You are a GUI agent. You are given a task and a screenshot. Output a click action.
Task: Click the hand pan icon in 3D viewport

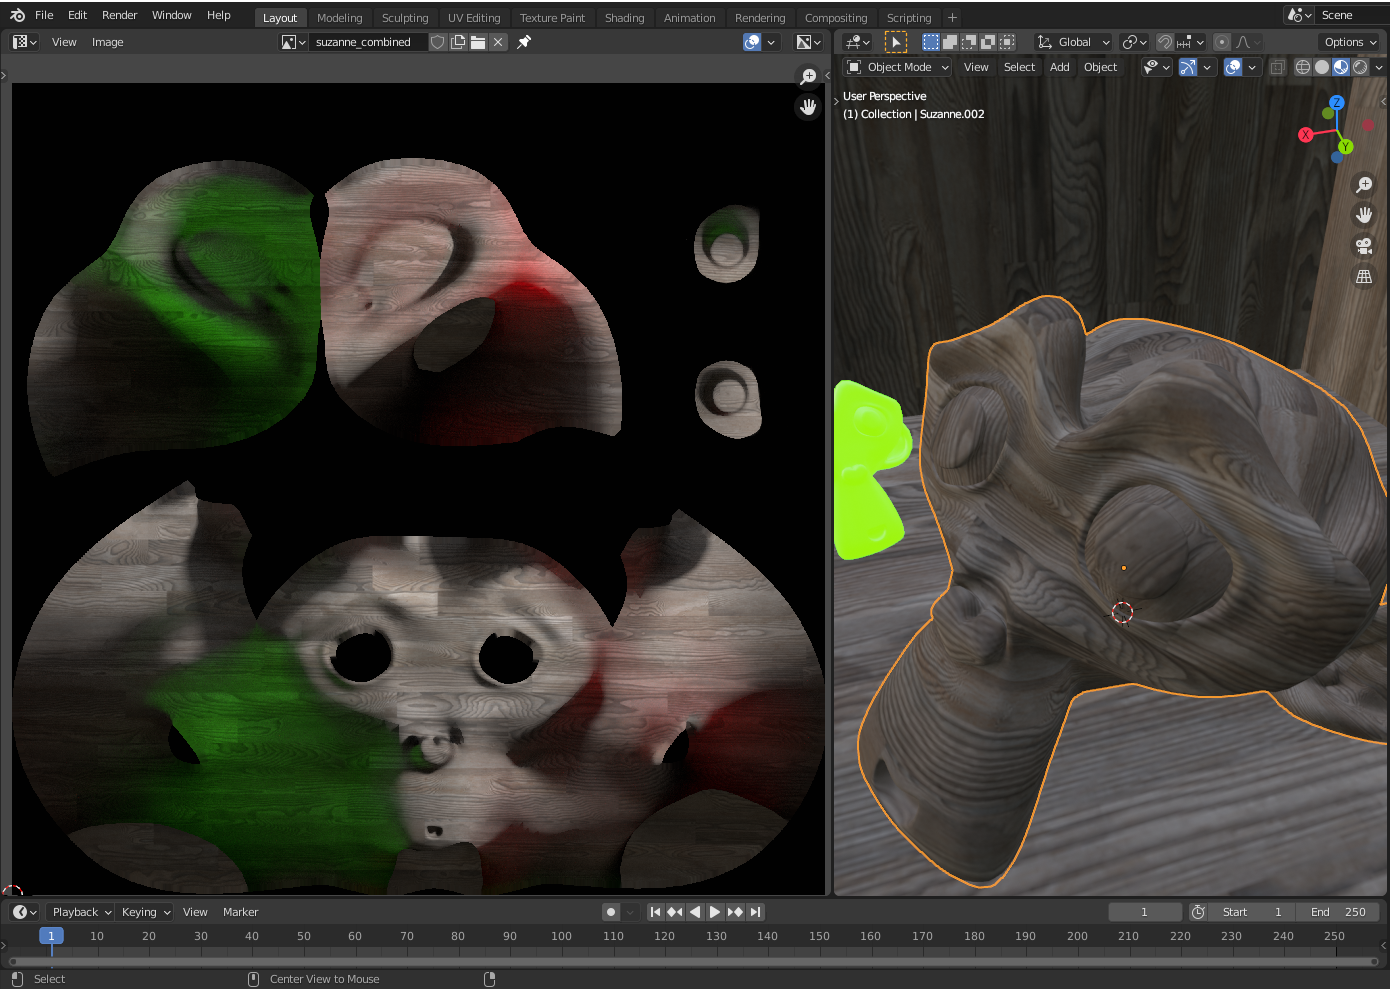[x=1364, y=215]
